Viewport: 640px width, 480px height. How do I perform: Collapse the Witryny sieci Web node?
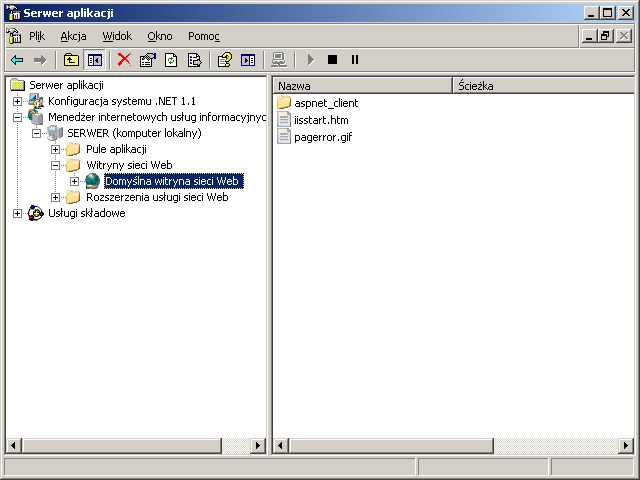pos(56,165)
